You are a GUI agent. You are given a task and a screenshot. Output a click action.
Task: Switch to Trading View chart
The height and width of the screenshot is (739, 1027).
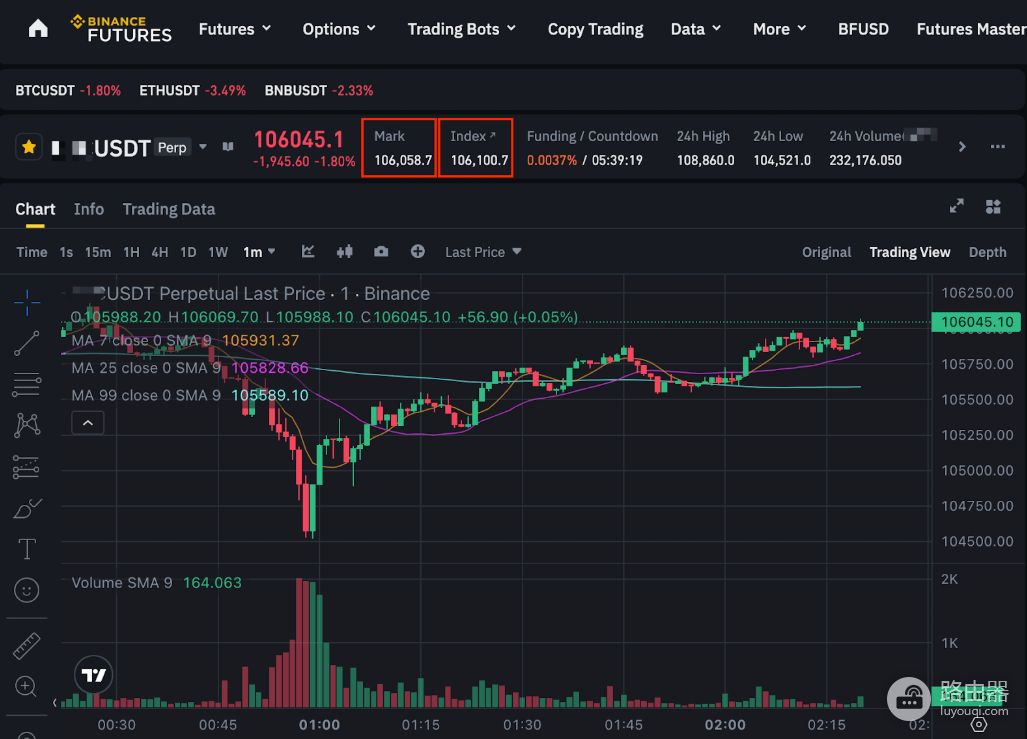[x=910, y=252]
